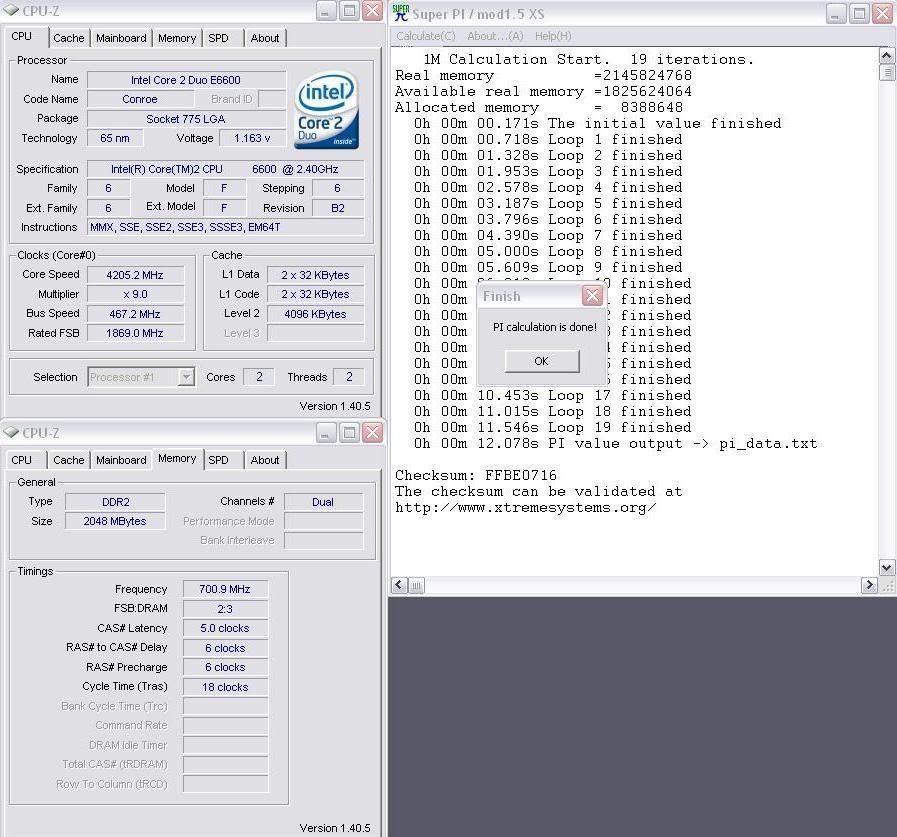The height and width of the screenshot is (837, 897).
Task: Select CPU tab in top CPU-Z window
Action: tap(22, 37)
